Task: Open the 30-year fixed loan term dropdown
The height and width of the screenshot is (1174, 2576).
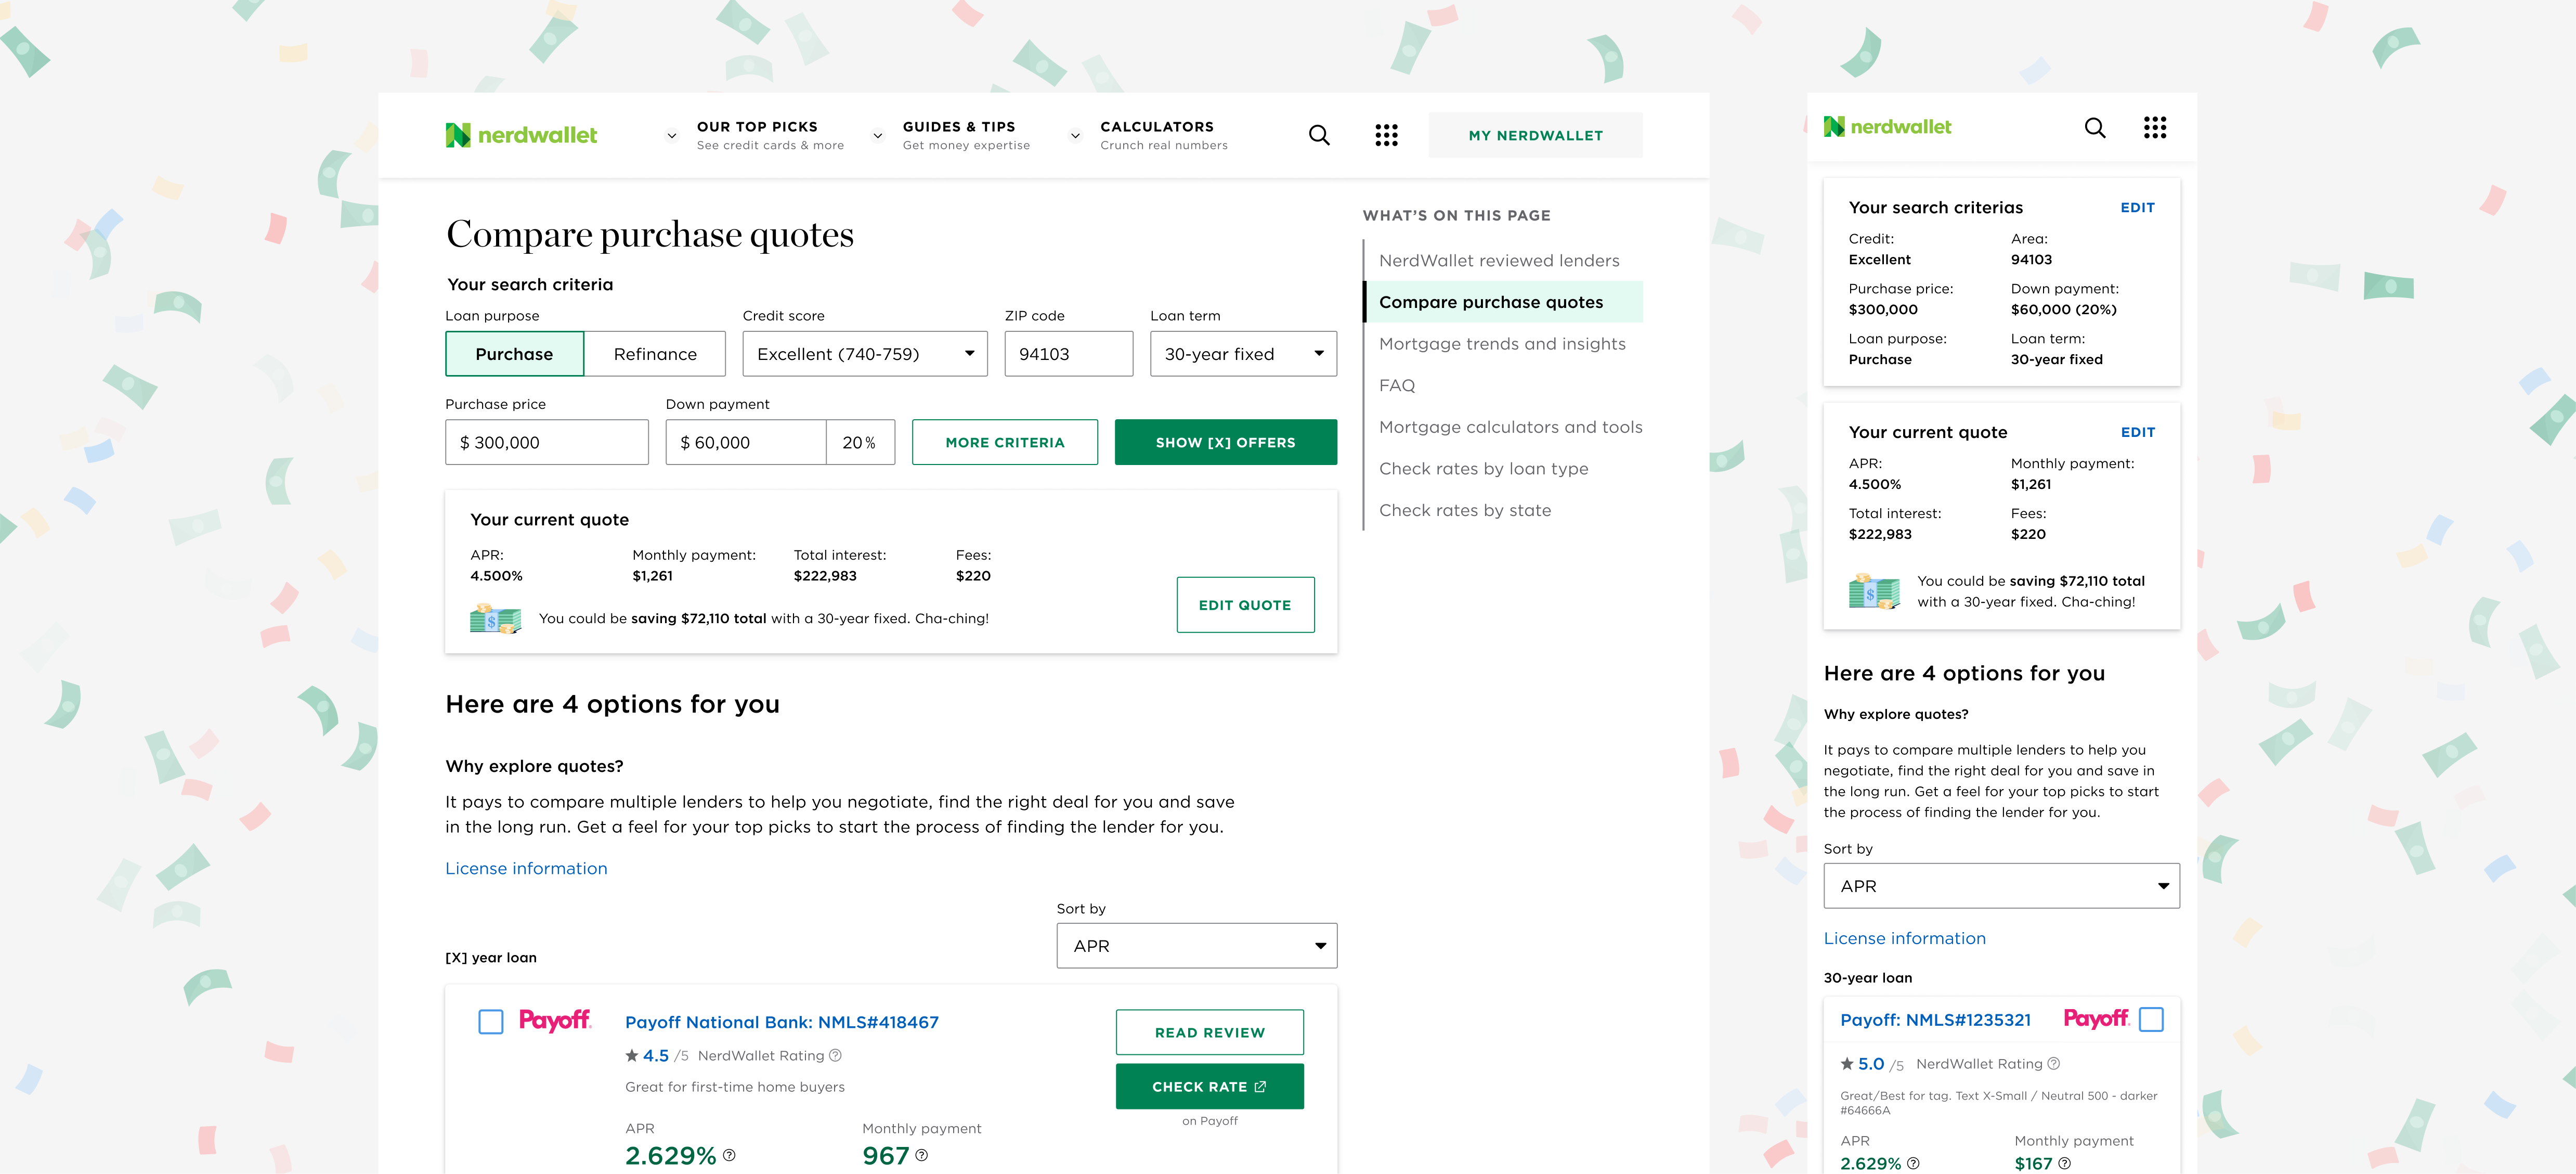Action: pos(1243,353)
